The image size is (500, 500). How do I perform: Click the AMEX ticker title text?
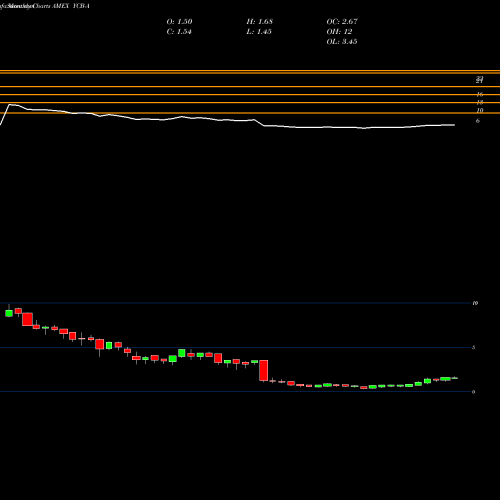(71, 6)
